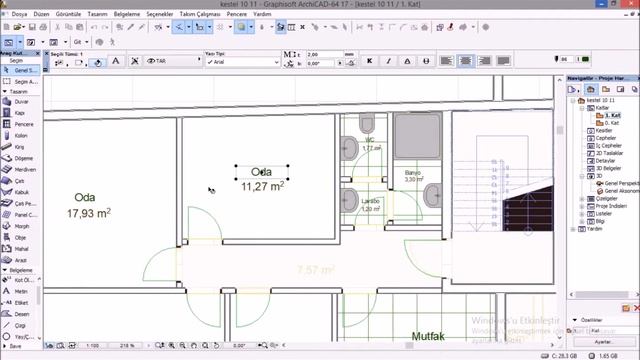Viewport: 640px width, 360px height.
Task: Click the Zoom In icon in bottom bar
Action: pyautogui.click(x=171, y=345)
